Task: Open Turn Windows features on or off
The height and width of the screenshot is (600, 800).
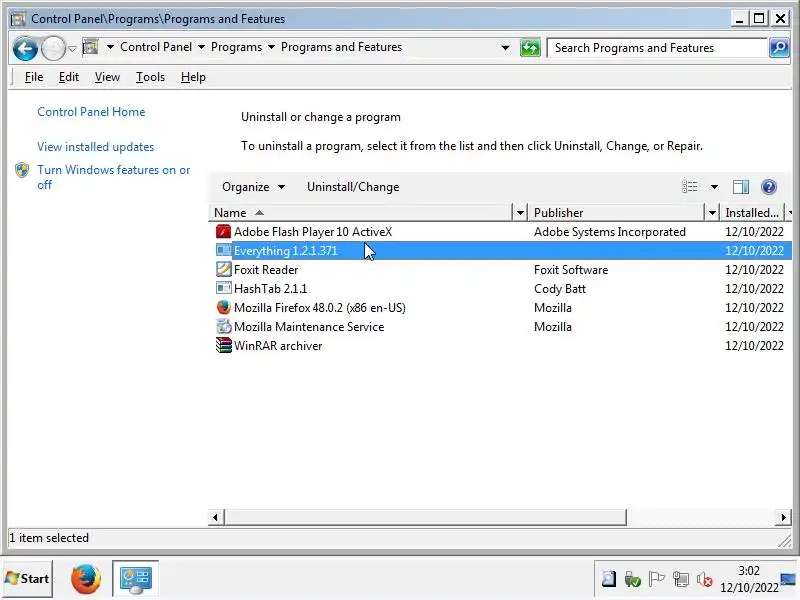Action: 113,177
